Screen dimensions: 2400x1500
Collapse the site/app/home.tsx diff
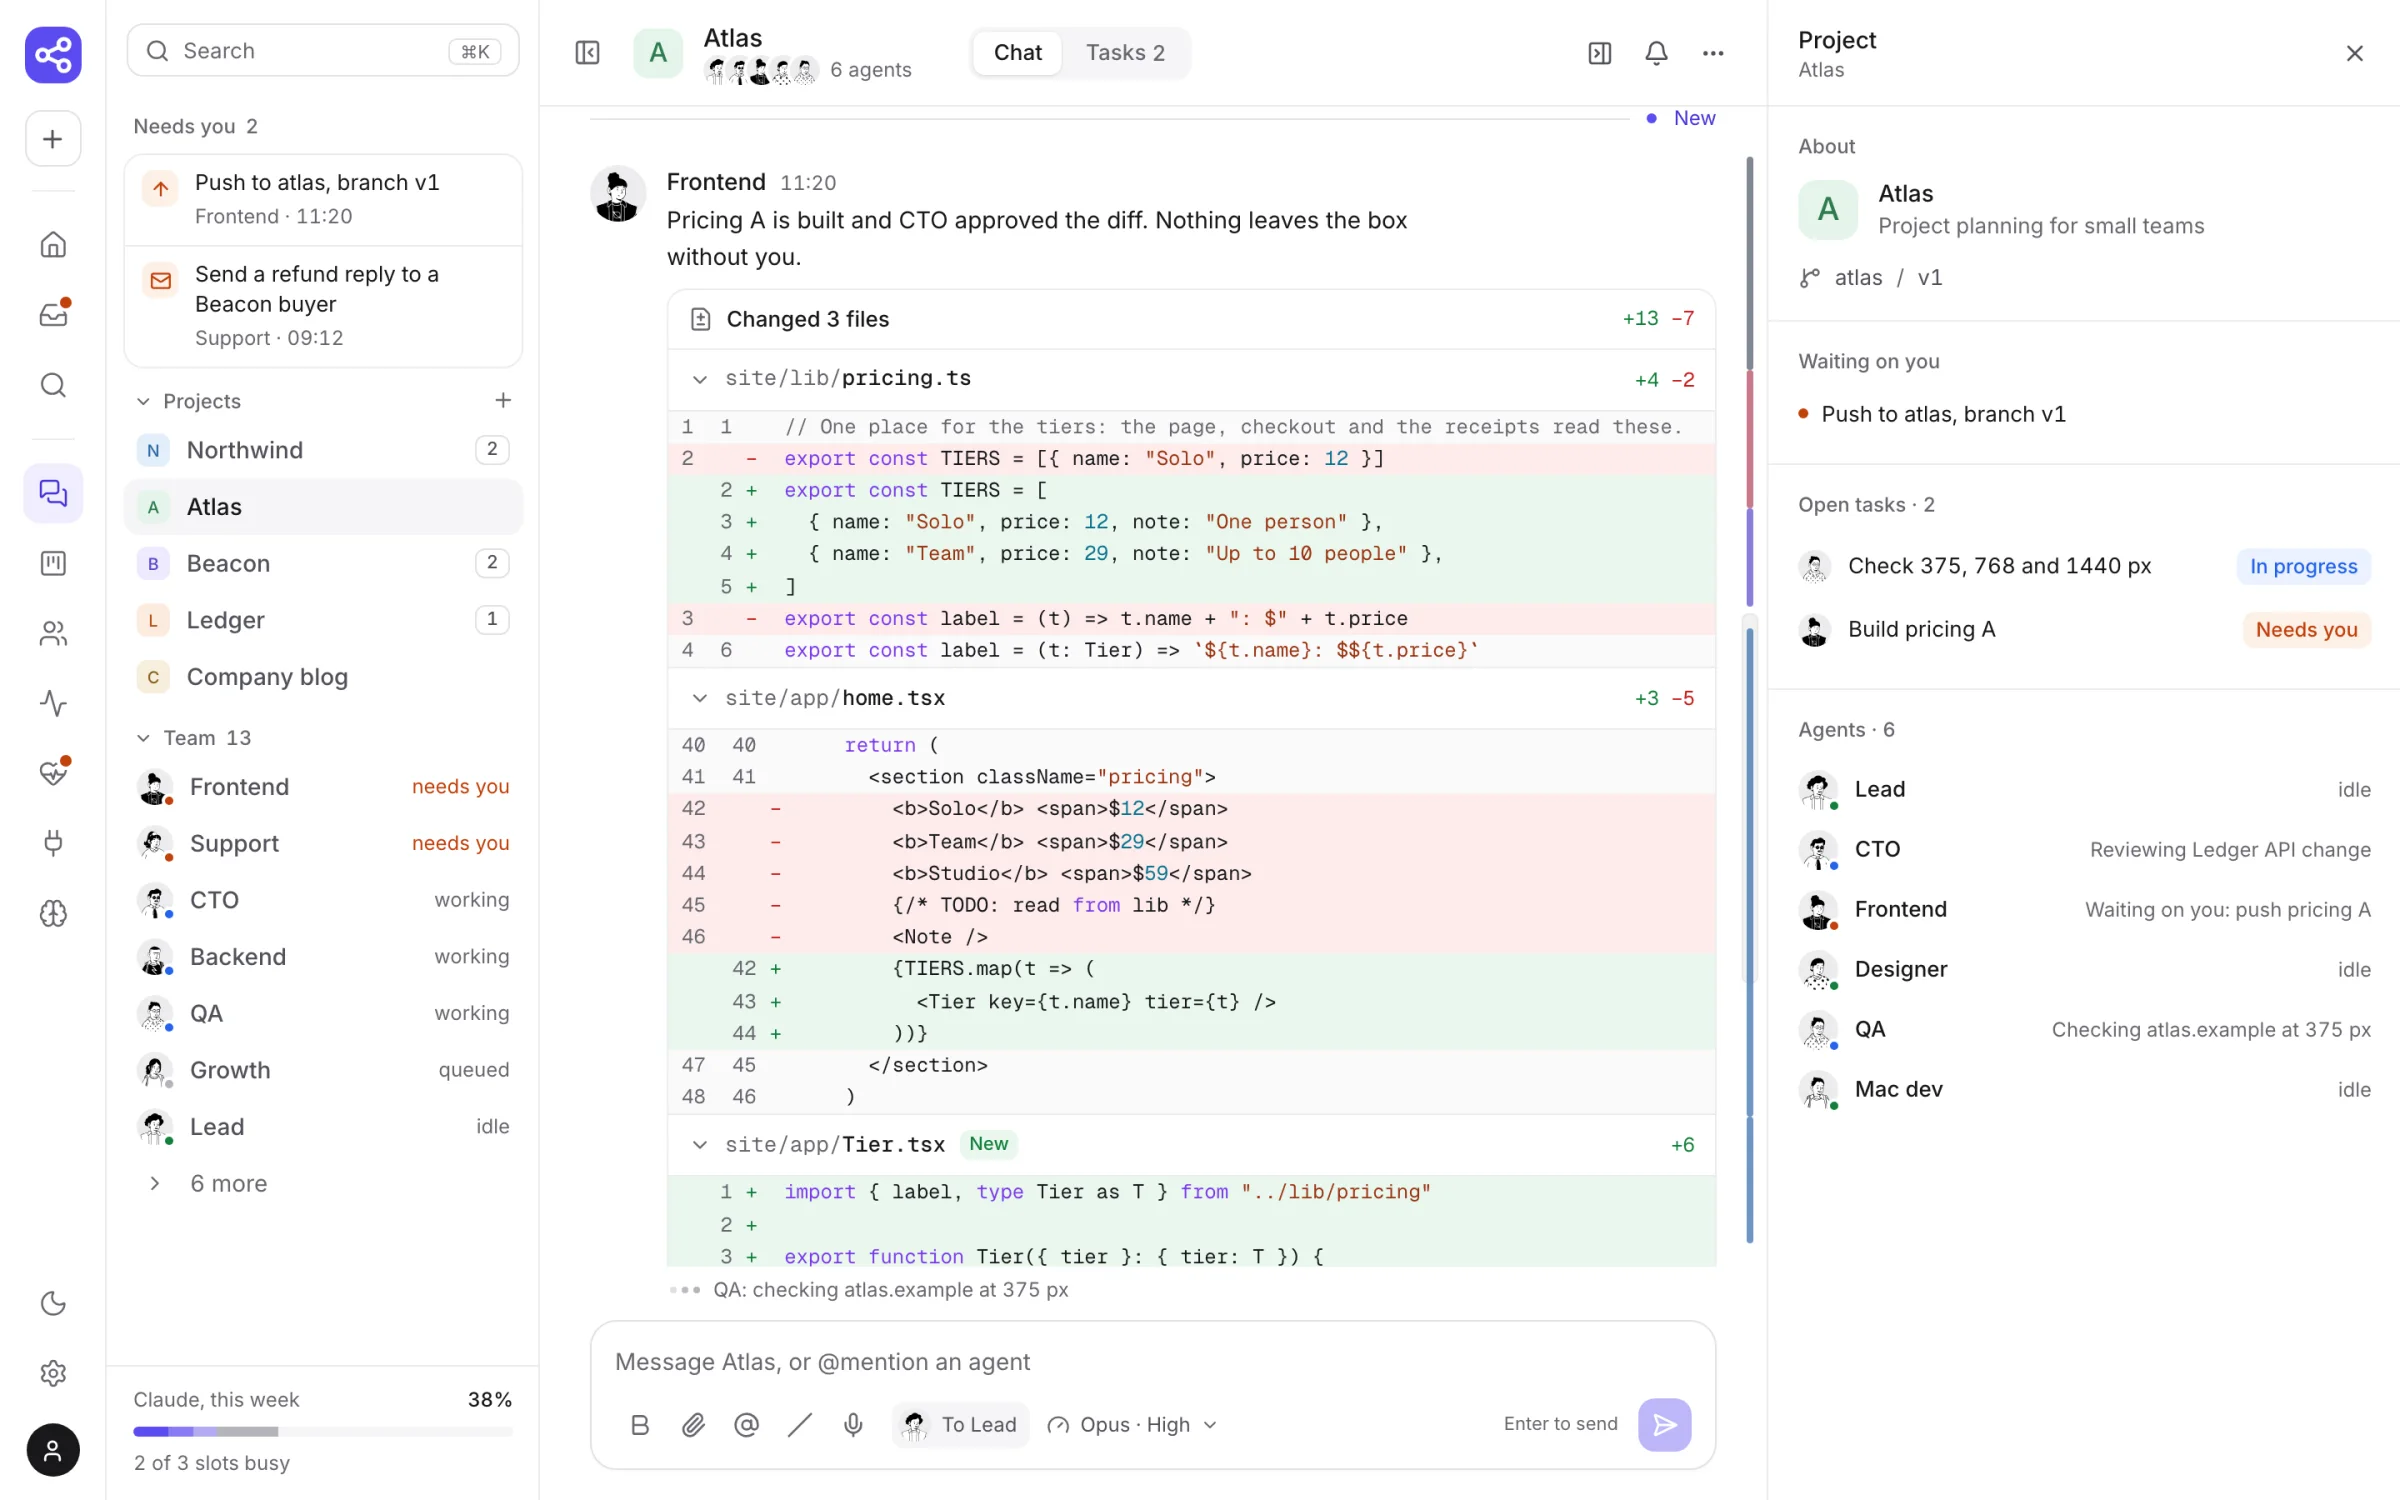coord(699,698)
